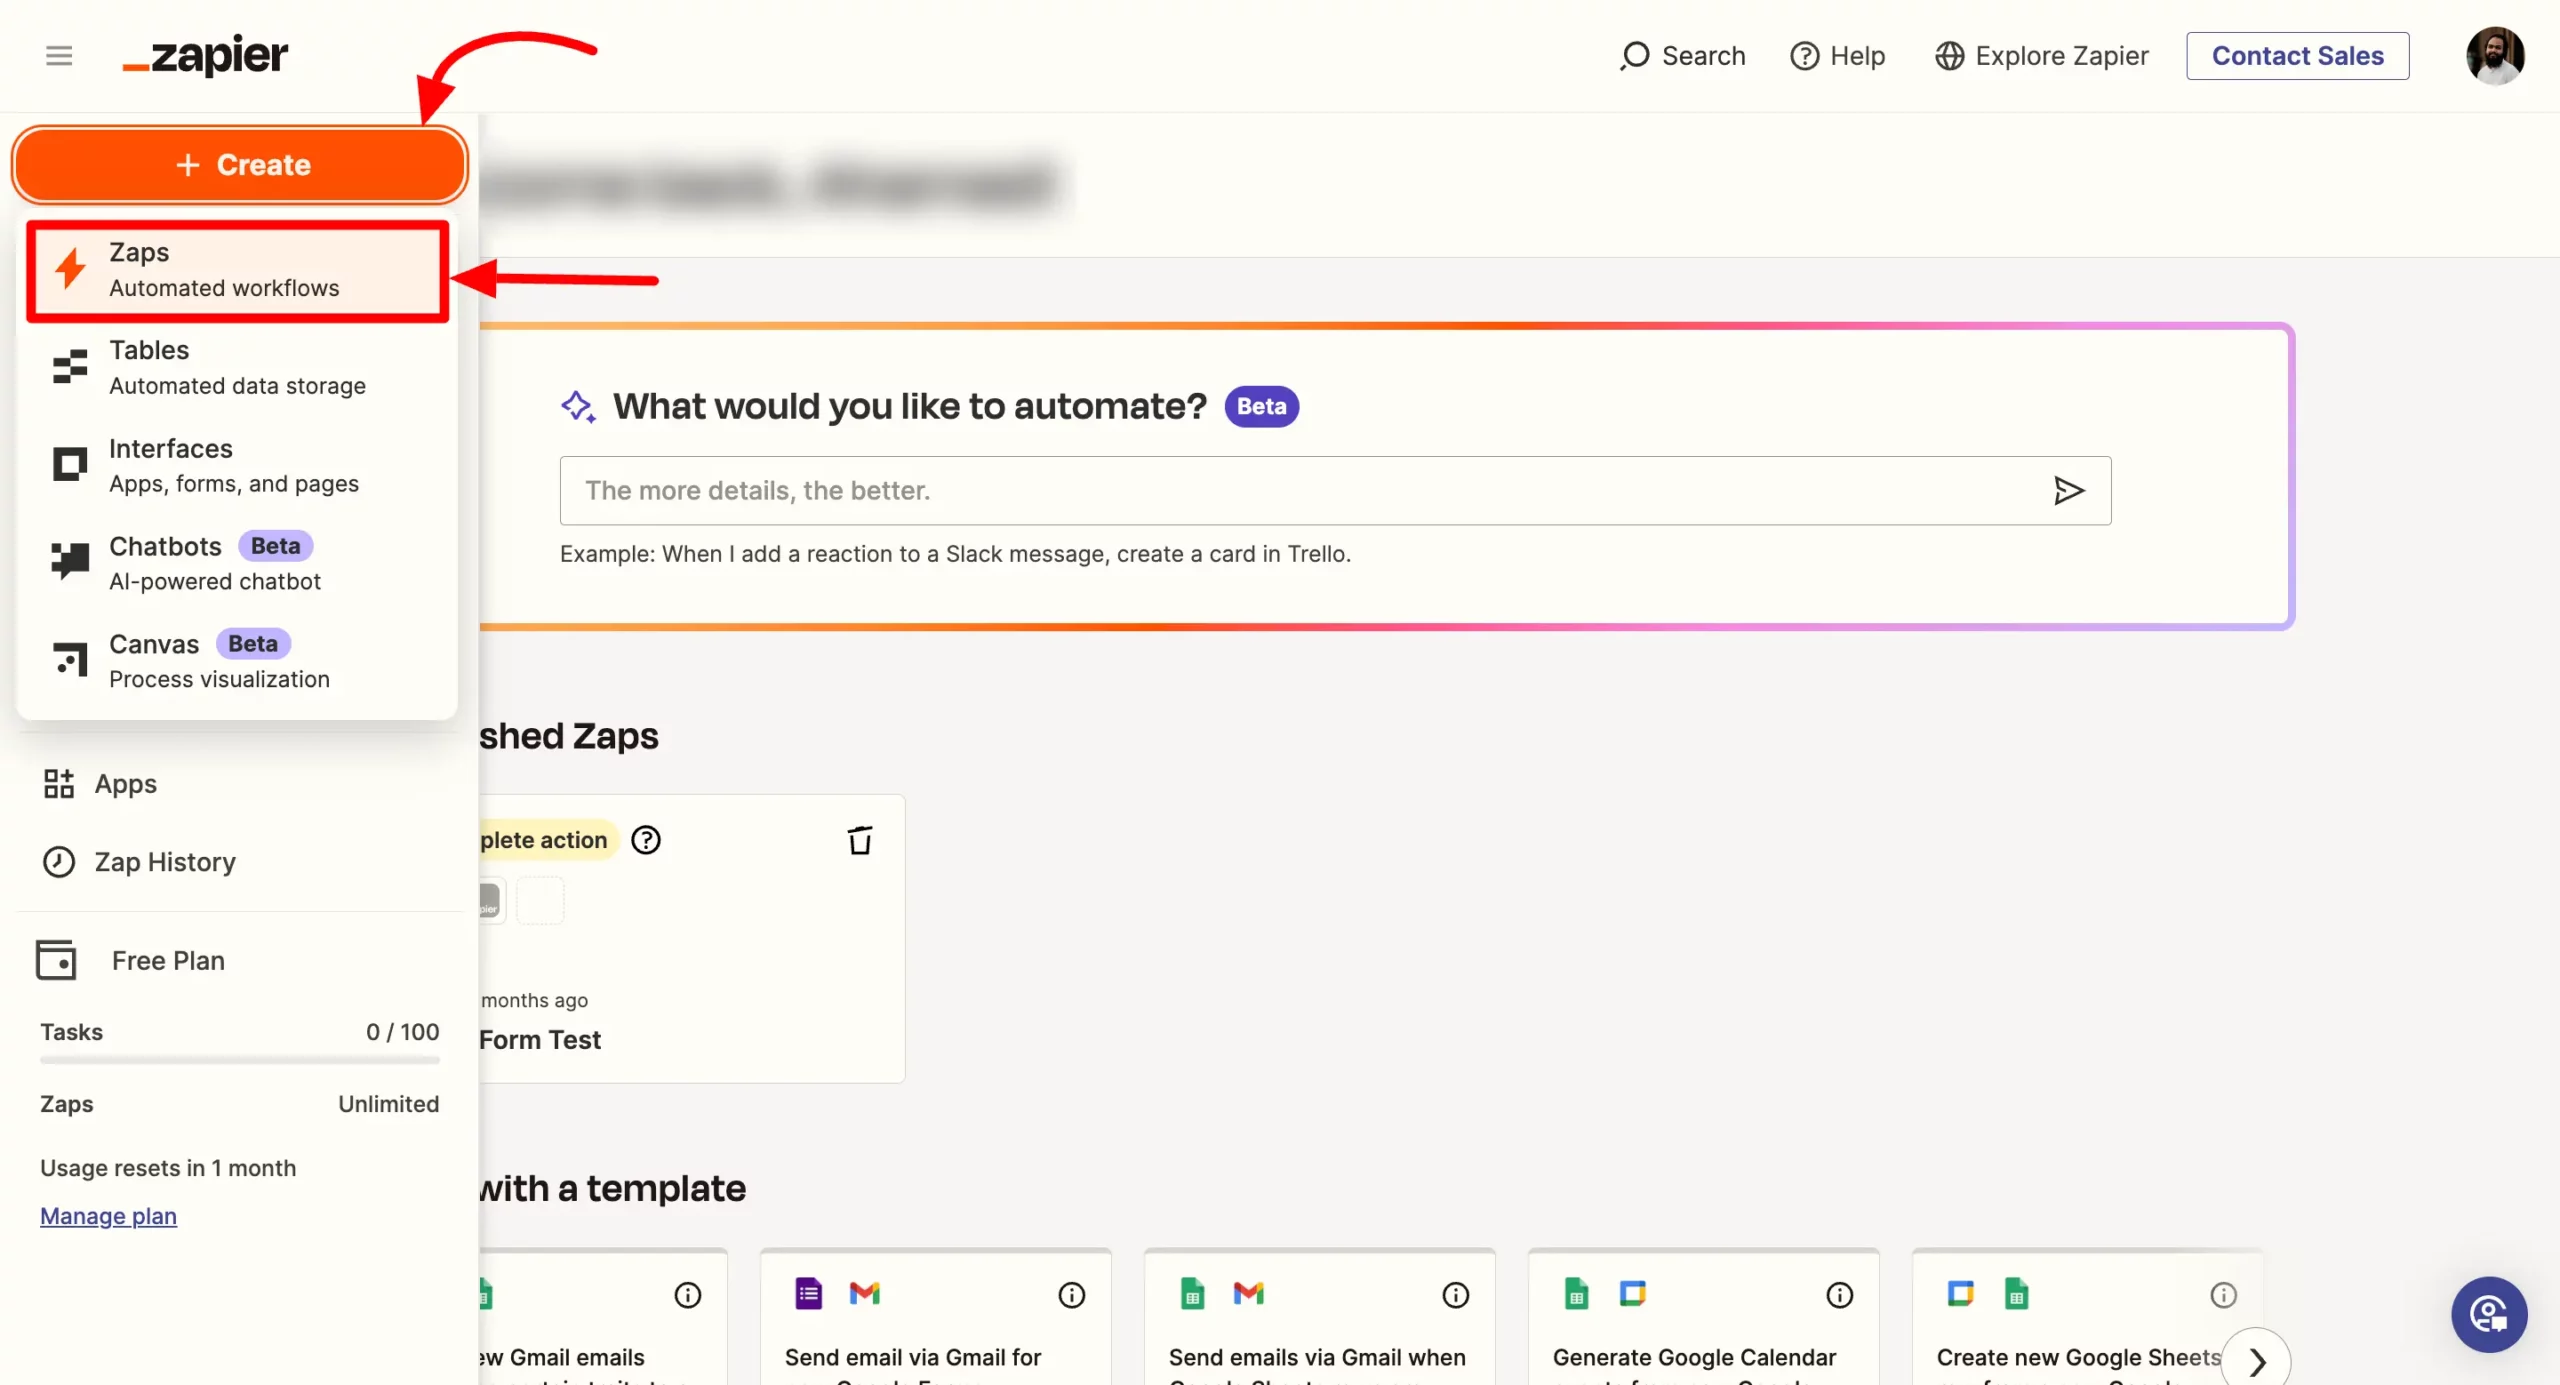The height and width of the screenshot is (1385, 2560).
Task: Open the support chat bubble icon
Action: click(x=2488, y=1314)
